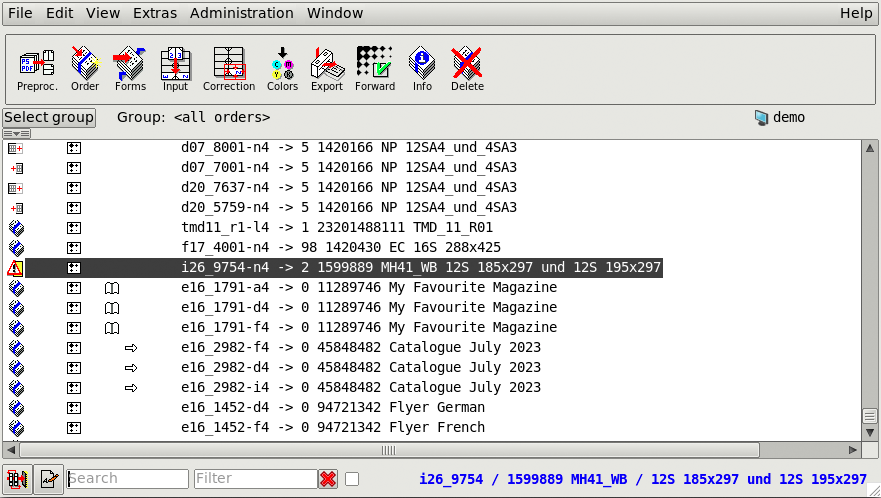Select e16_1791-f4 My Favourite Magazine
Image resolution: width=881 pixels, height=498 pixels.
click(x=369, y=328)
